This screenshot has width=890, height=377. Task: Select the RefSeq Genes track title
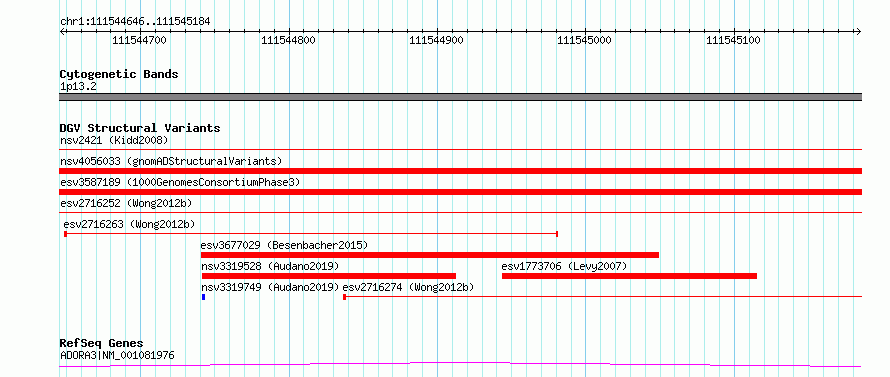tap(101, 344)
